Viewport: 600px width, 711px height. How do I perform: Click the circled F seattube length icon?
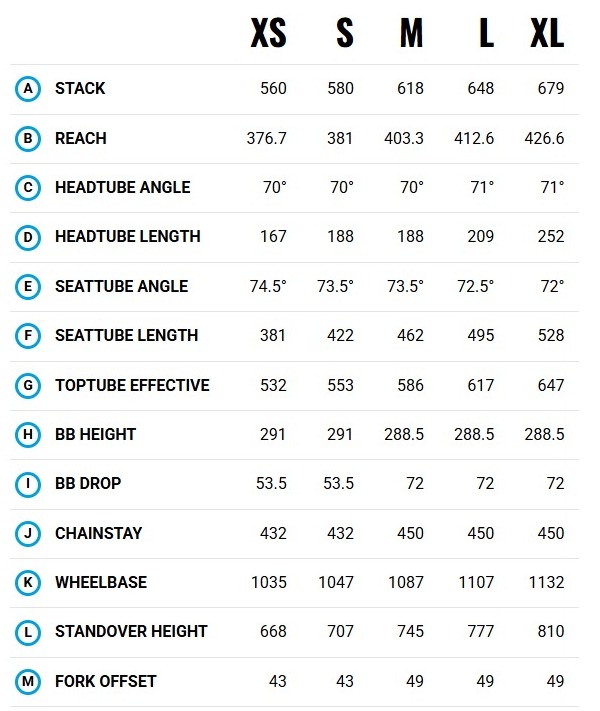pos(28,335)
